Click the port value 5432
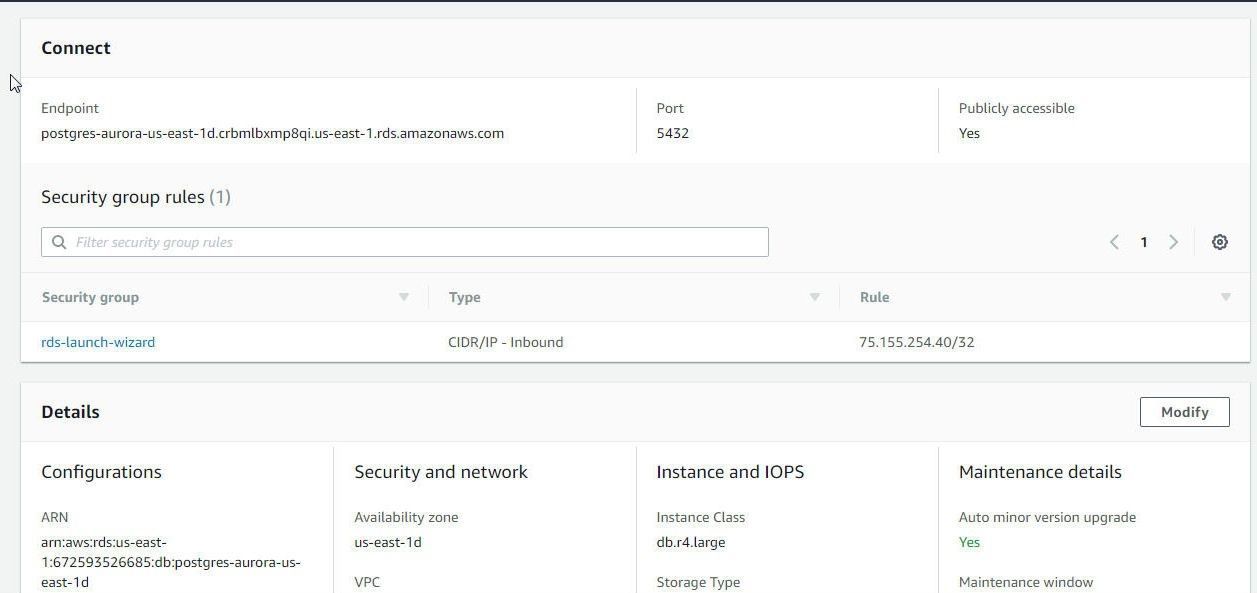 coord(673,133)
